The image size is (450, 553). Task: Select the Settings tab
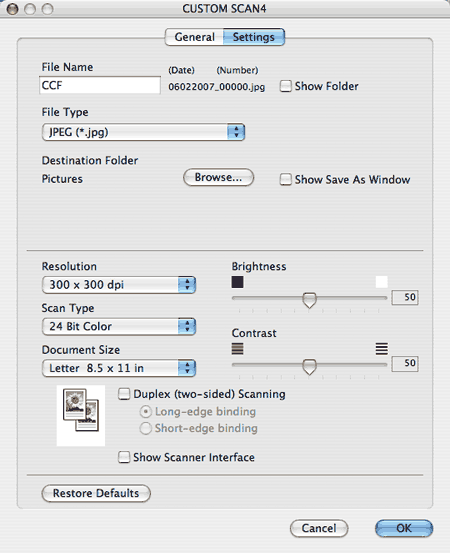pos(254,37)
